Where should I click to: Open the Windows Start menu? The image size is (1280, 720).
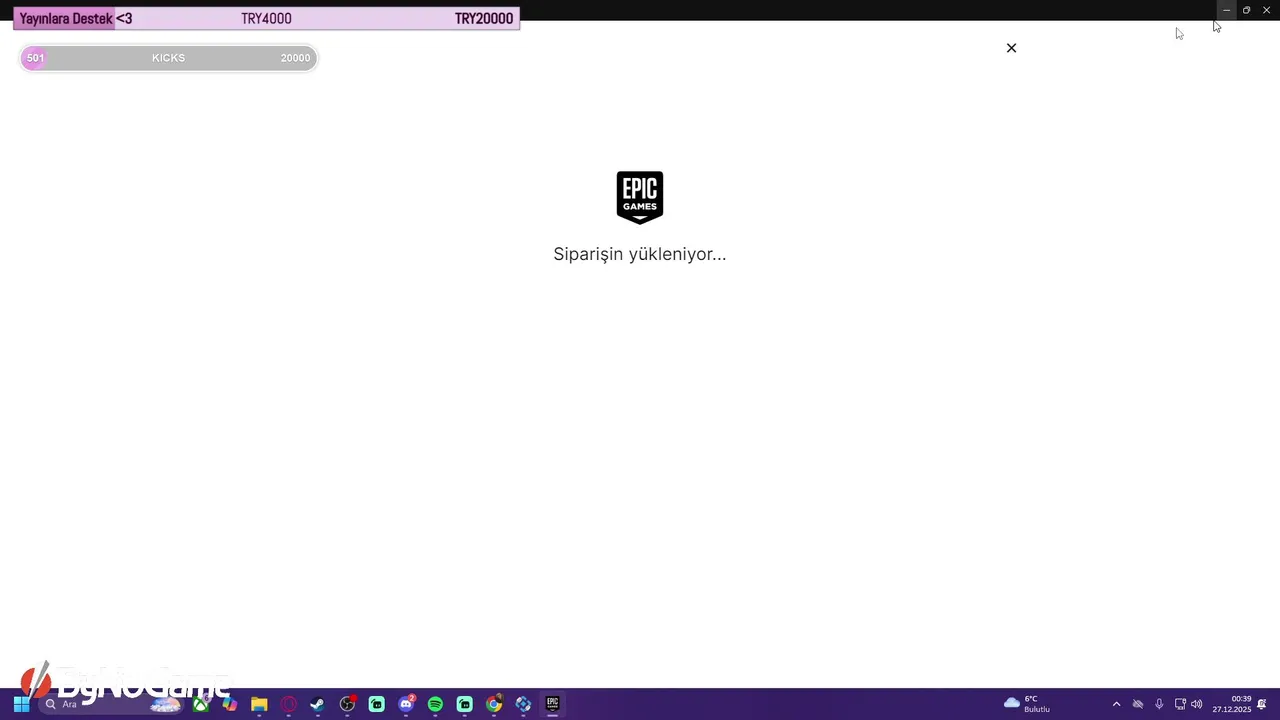click(x=21, y=704)
